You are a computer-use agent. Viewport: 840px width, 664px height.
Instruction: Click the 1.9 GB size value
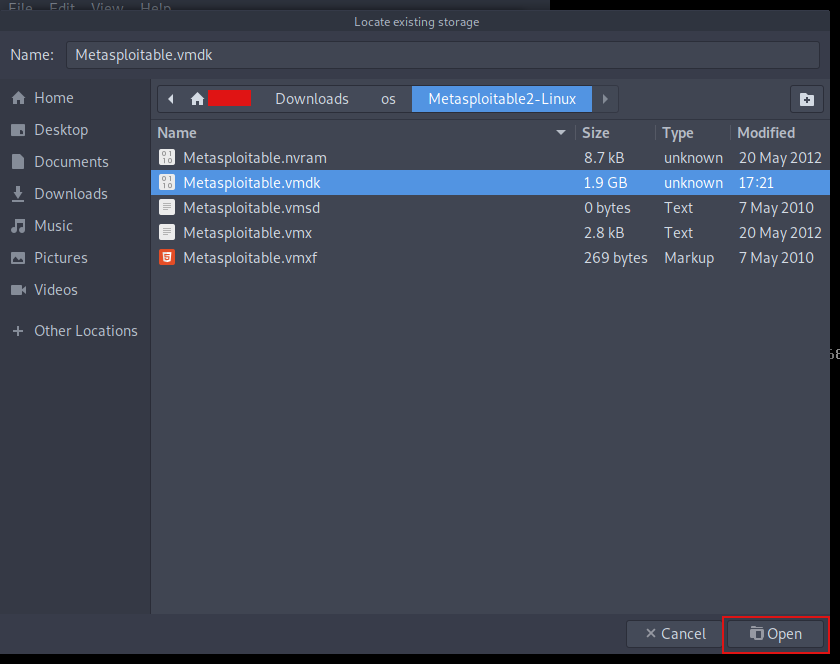pos(605,183)
